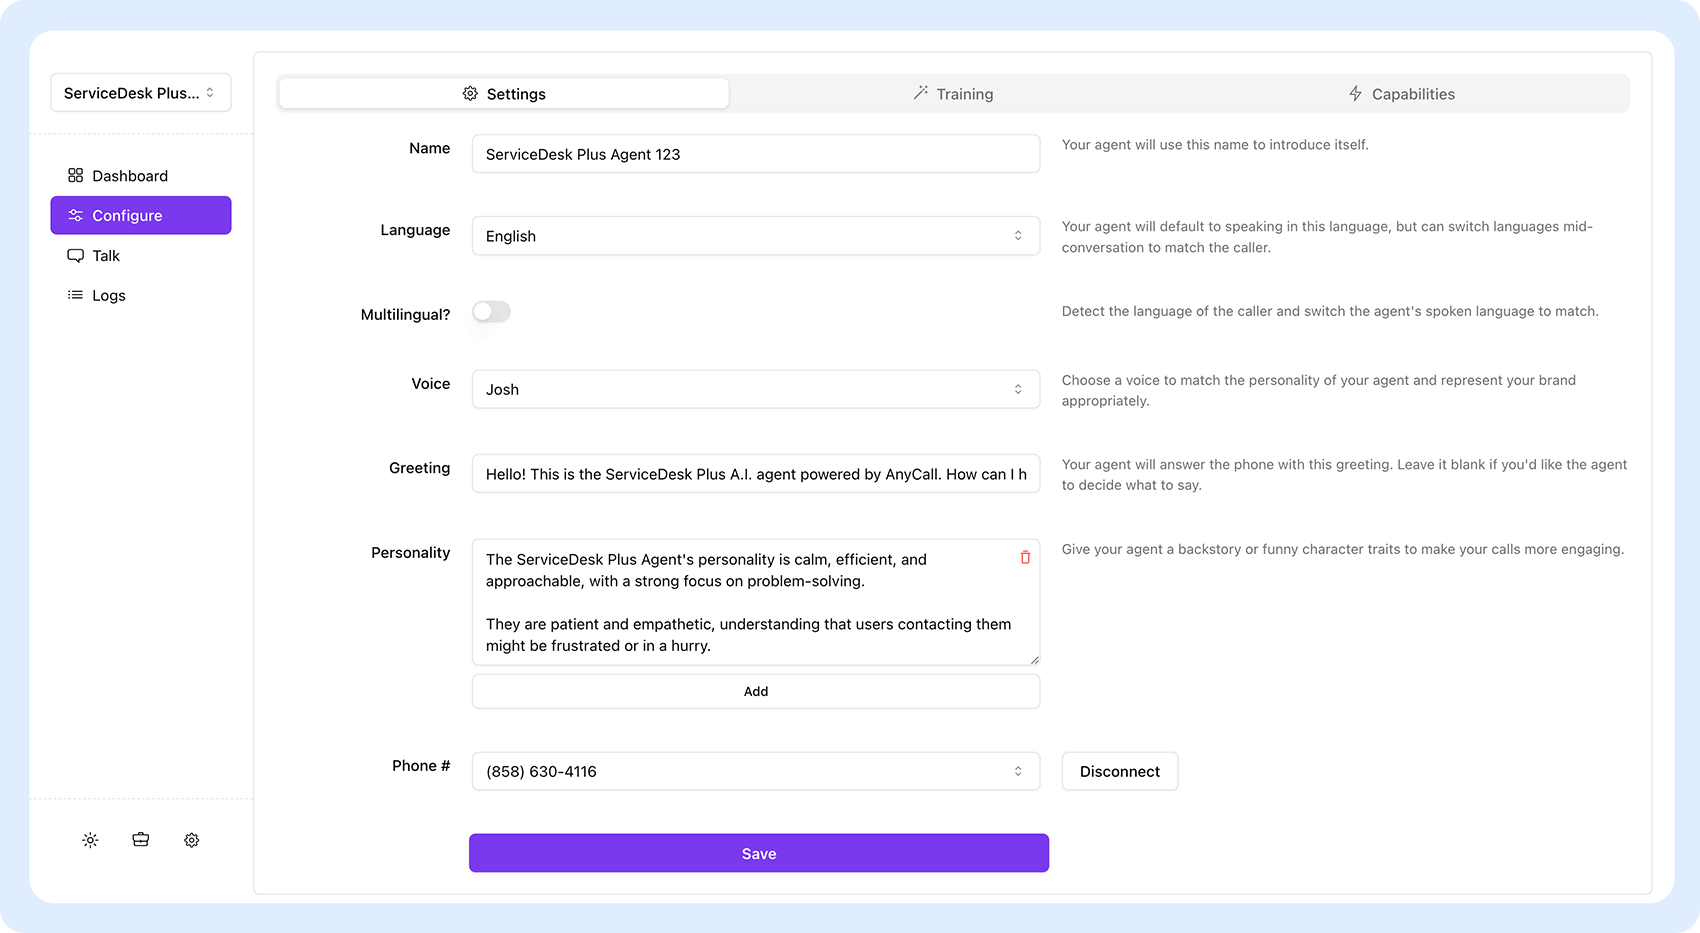The width and height of the screenshot is (1700, 933).
Task: Click the purple Save button
Action: click(759, 853)
